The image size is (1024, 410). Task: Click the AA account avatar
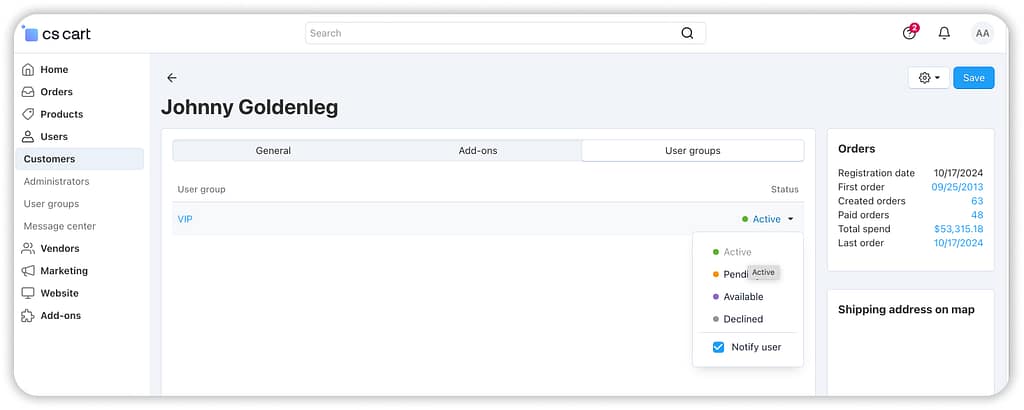[x=982, y=33]
